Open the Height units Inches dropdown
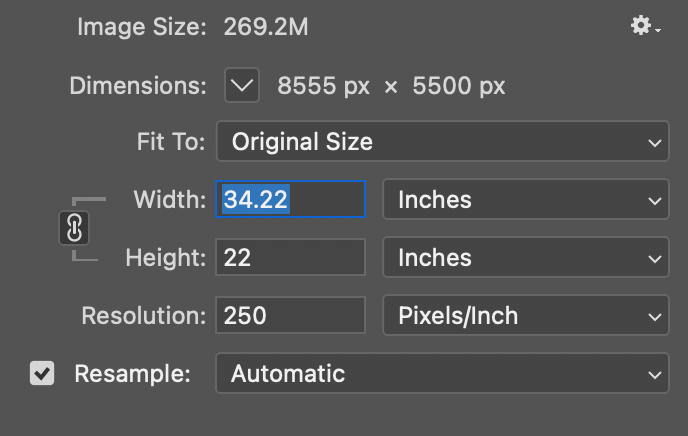This screenshot has height=436, width=688. pos(526,257)
